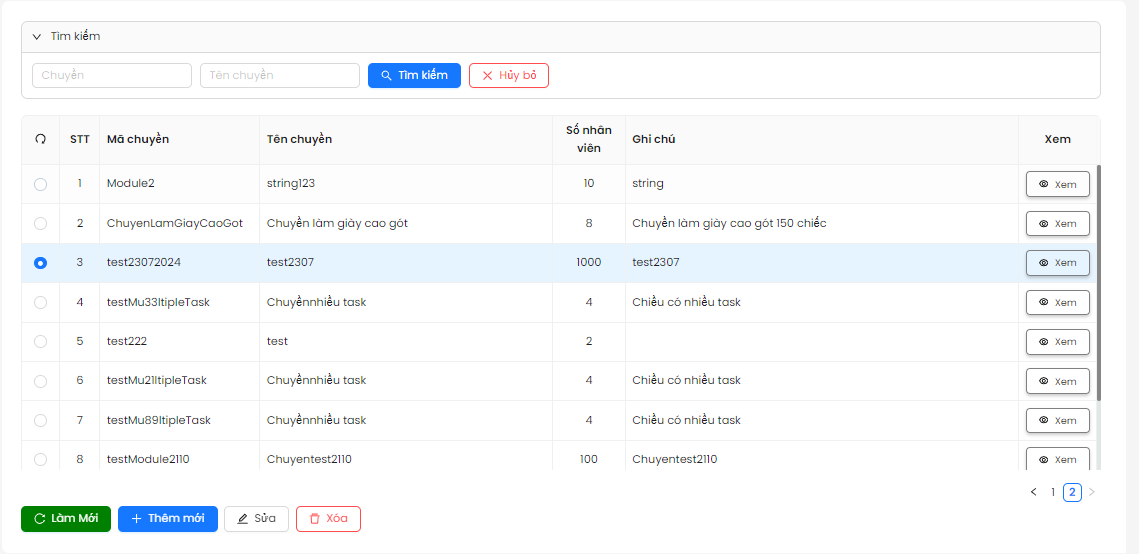Viewport: 1139px width, 554px height.
Task: Delete selection with Xóa trash button
Action: pyautogui.click(x=328, y=519)
